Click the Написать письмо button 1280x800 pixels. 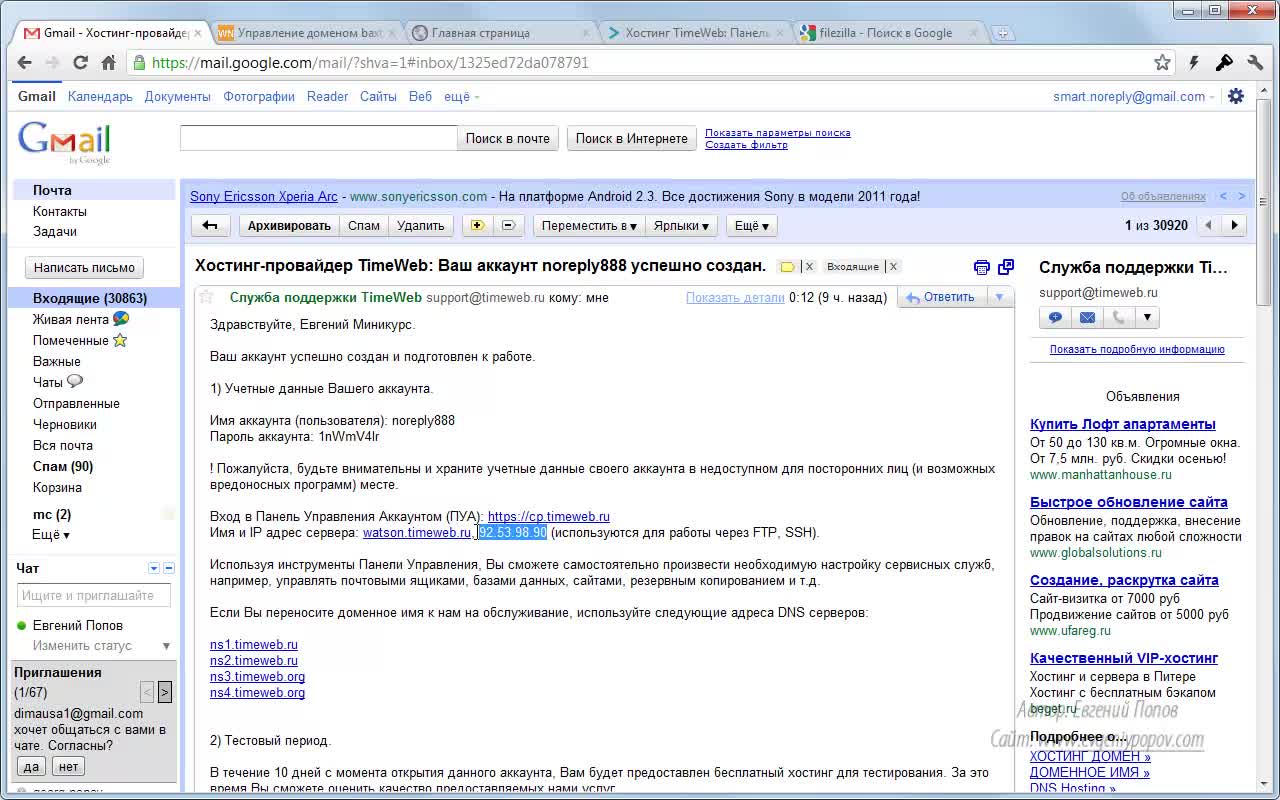(x=84, y=268)
